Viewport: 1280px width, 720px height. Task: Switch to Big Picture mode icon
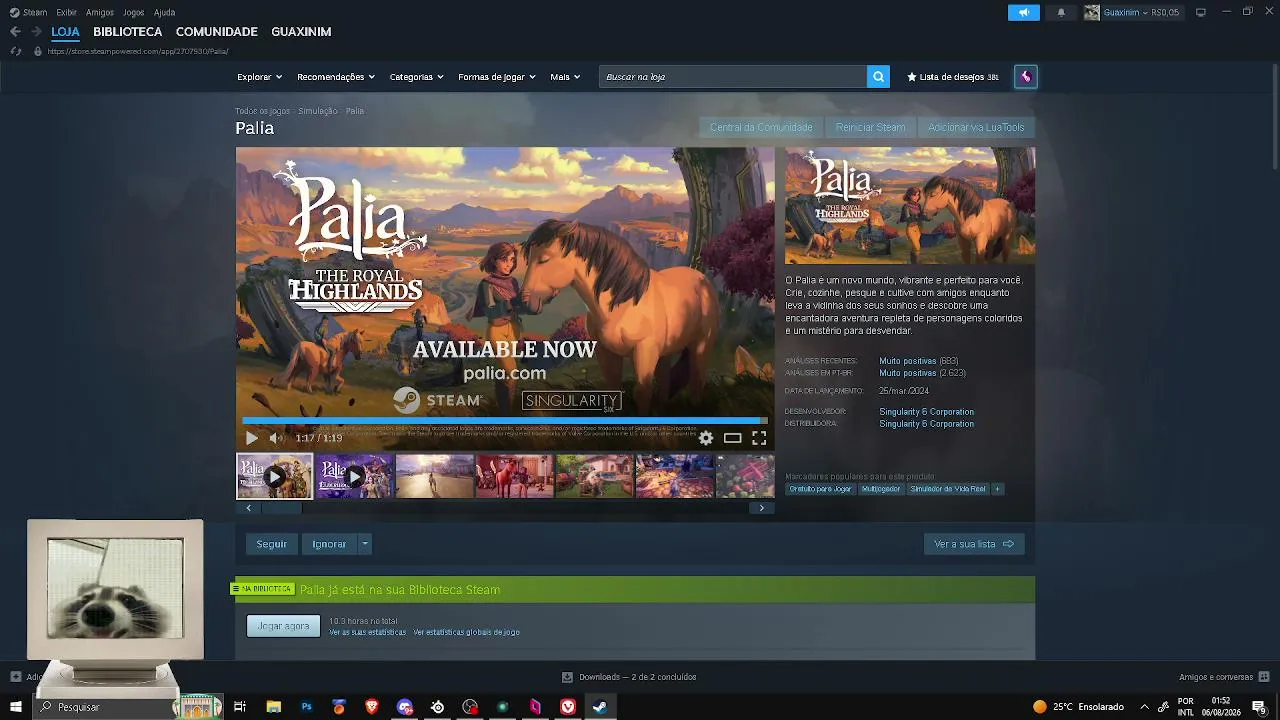[x=1200, y=12]
